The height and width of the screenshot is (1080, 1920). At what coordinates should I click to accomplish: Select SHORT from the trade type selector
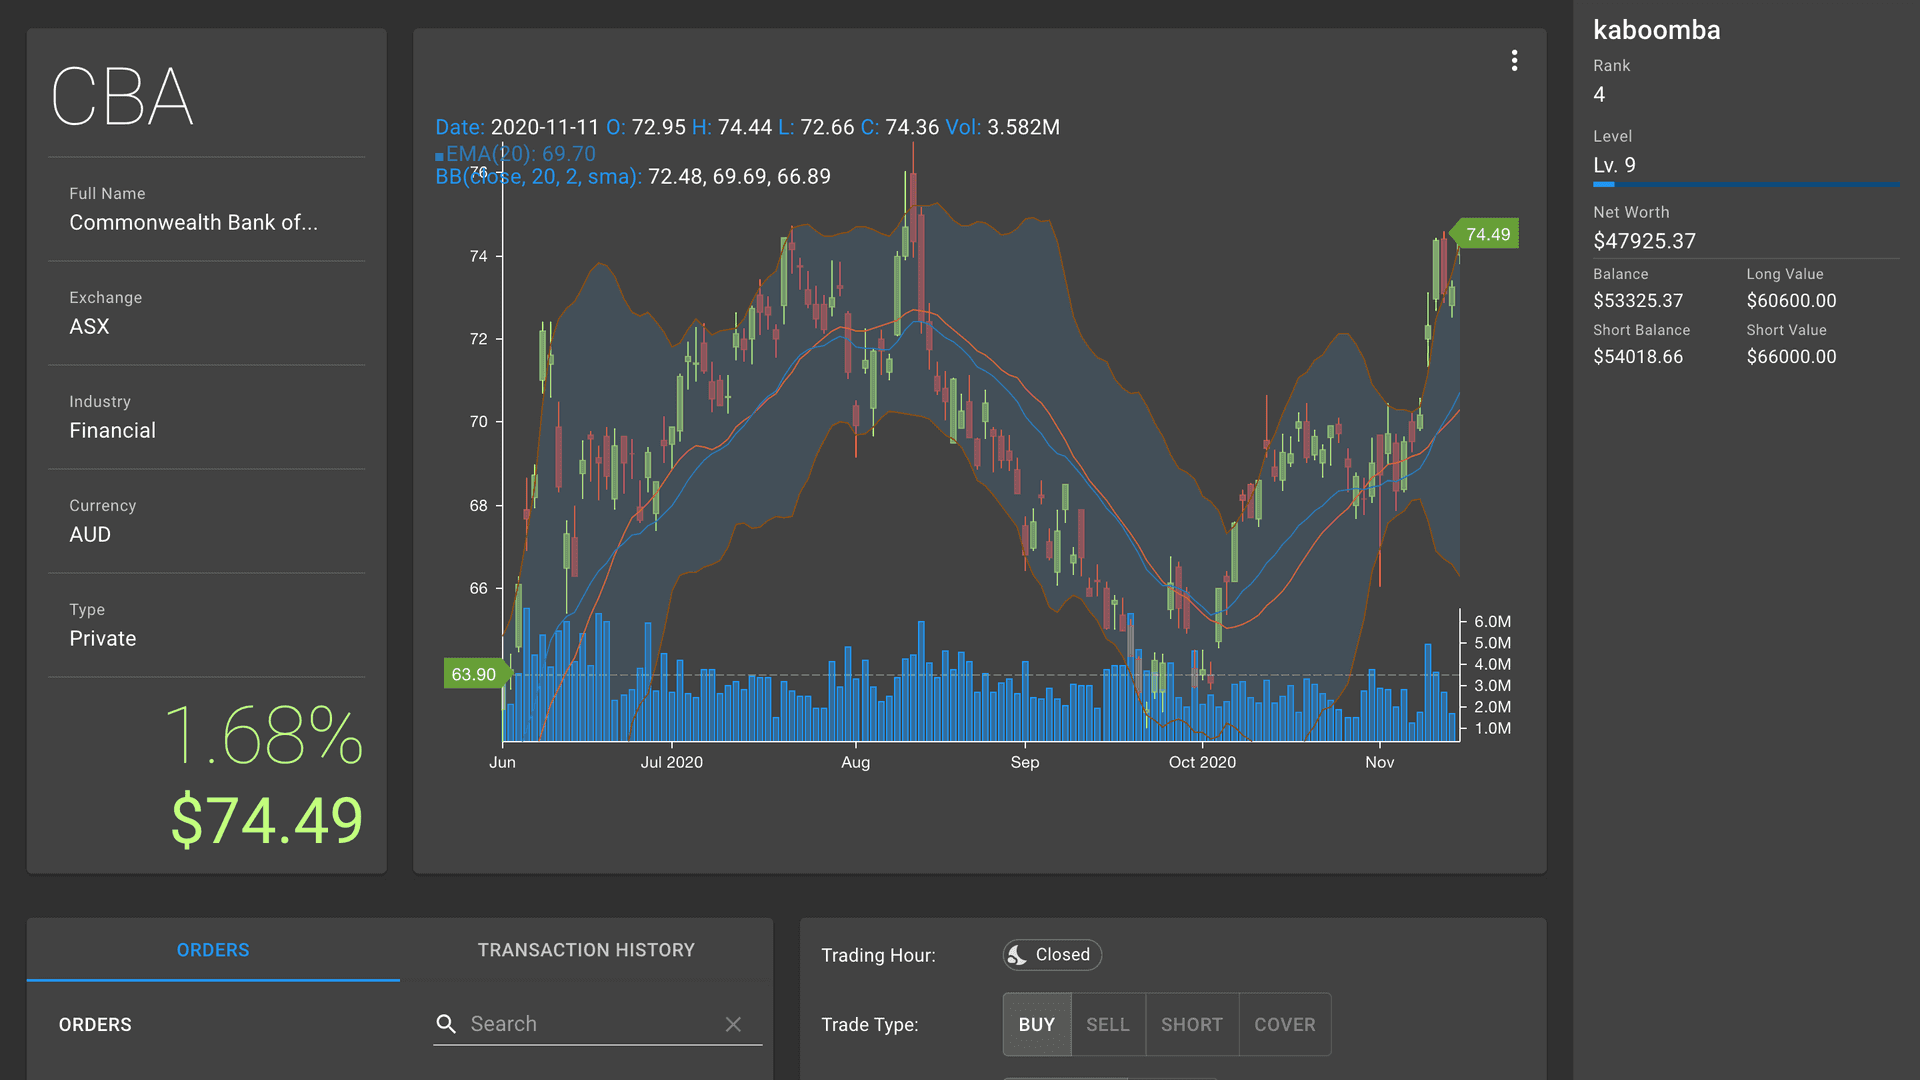1191,1024
